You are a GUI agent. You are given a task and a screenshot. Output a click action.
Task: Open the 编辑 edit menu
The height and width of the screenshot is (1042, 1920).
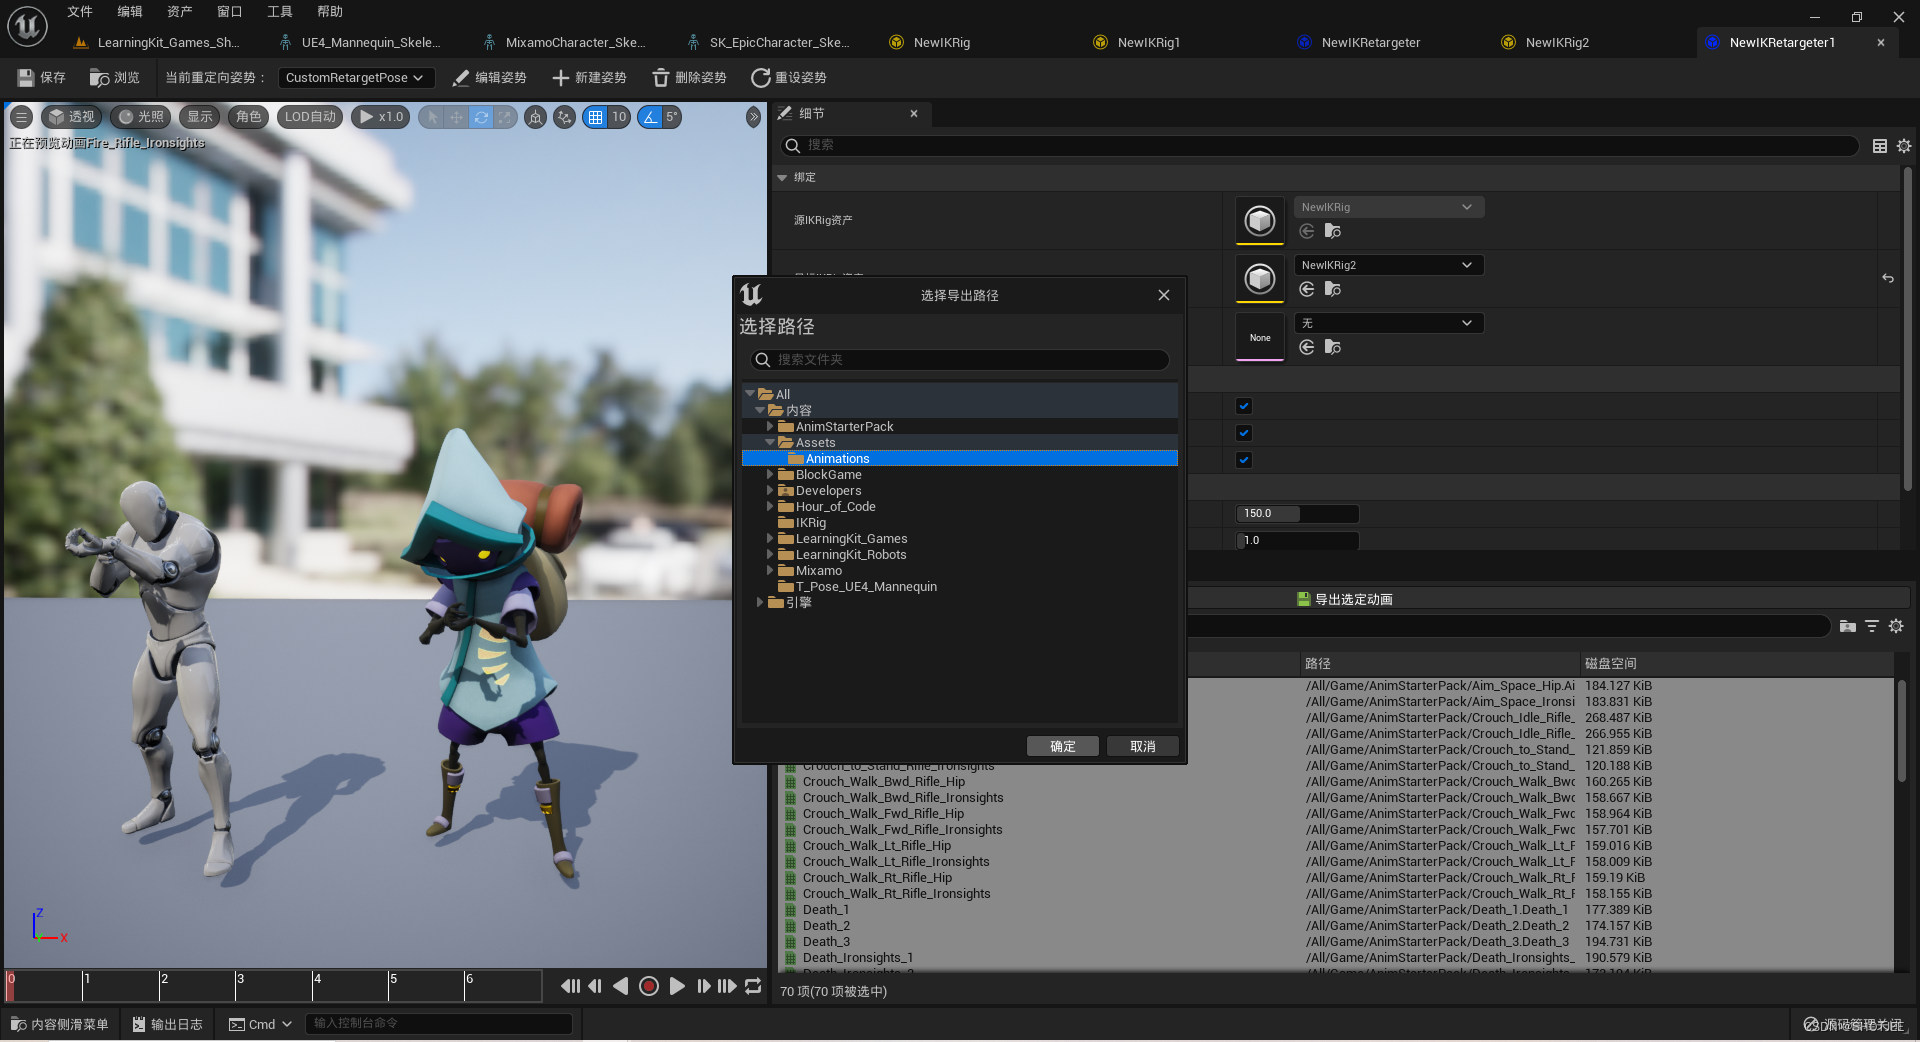130,12
